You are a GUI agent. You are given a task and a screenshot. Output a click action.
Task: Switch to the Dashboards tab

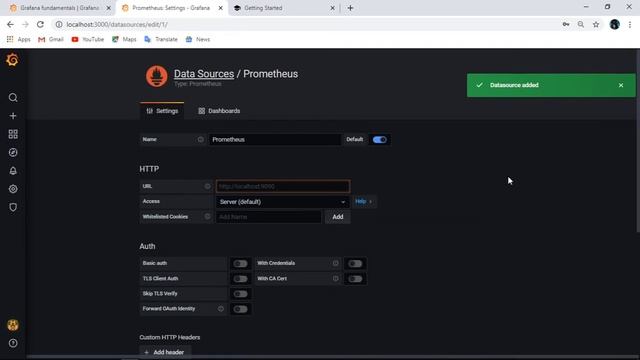219,111
